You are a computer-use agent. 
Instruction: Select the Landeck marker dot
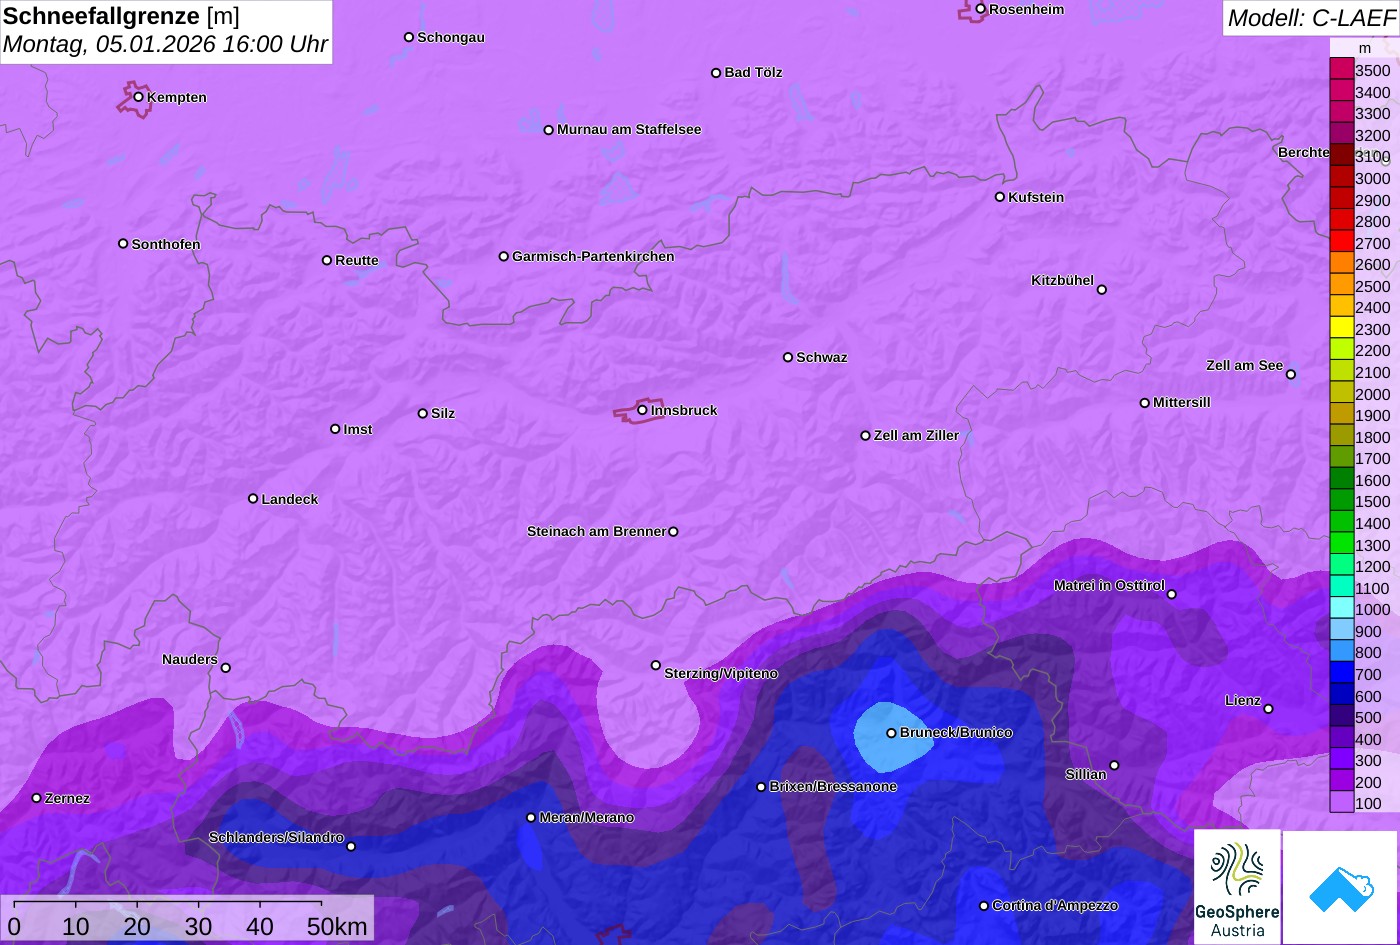click(253, 499)
